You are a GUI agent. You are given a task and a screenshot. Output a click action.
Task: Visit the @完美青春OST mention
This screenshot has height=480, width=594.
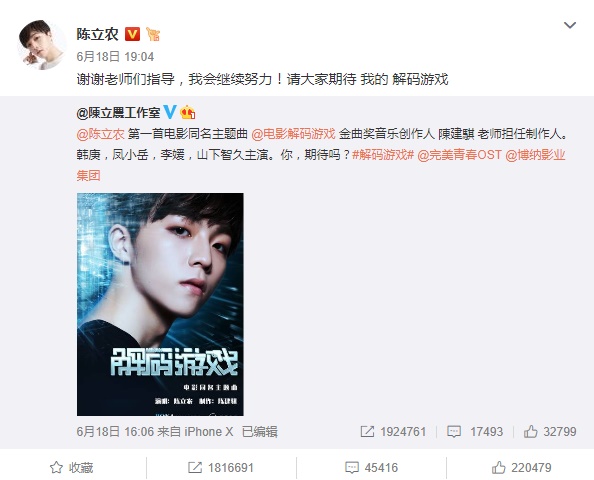click(x=460, y=155)
